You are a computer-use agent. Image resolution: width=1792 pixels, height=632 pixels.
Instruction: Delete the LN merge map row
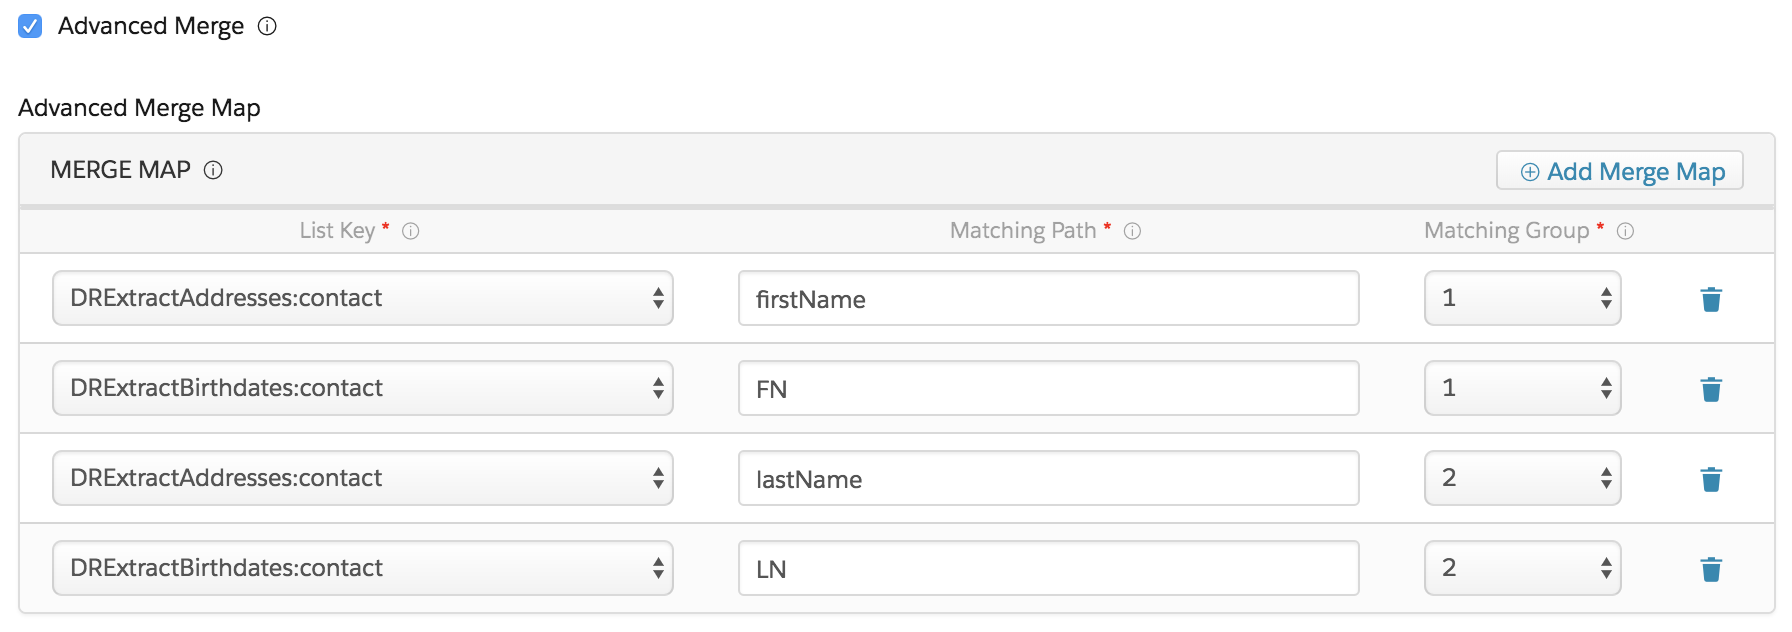point(1711,569)
